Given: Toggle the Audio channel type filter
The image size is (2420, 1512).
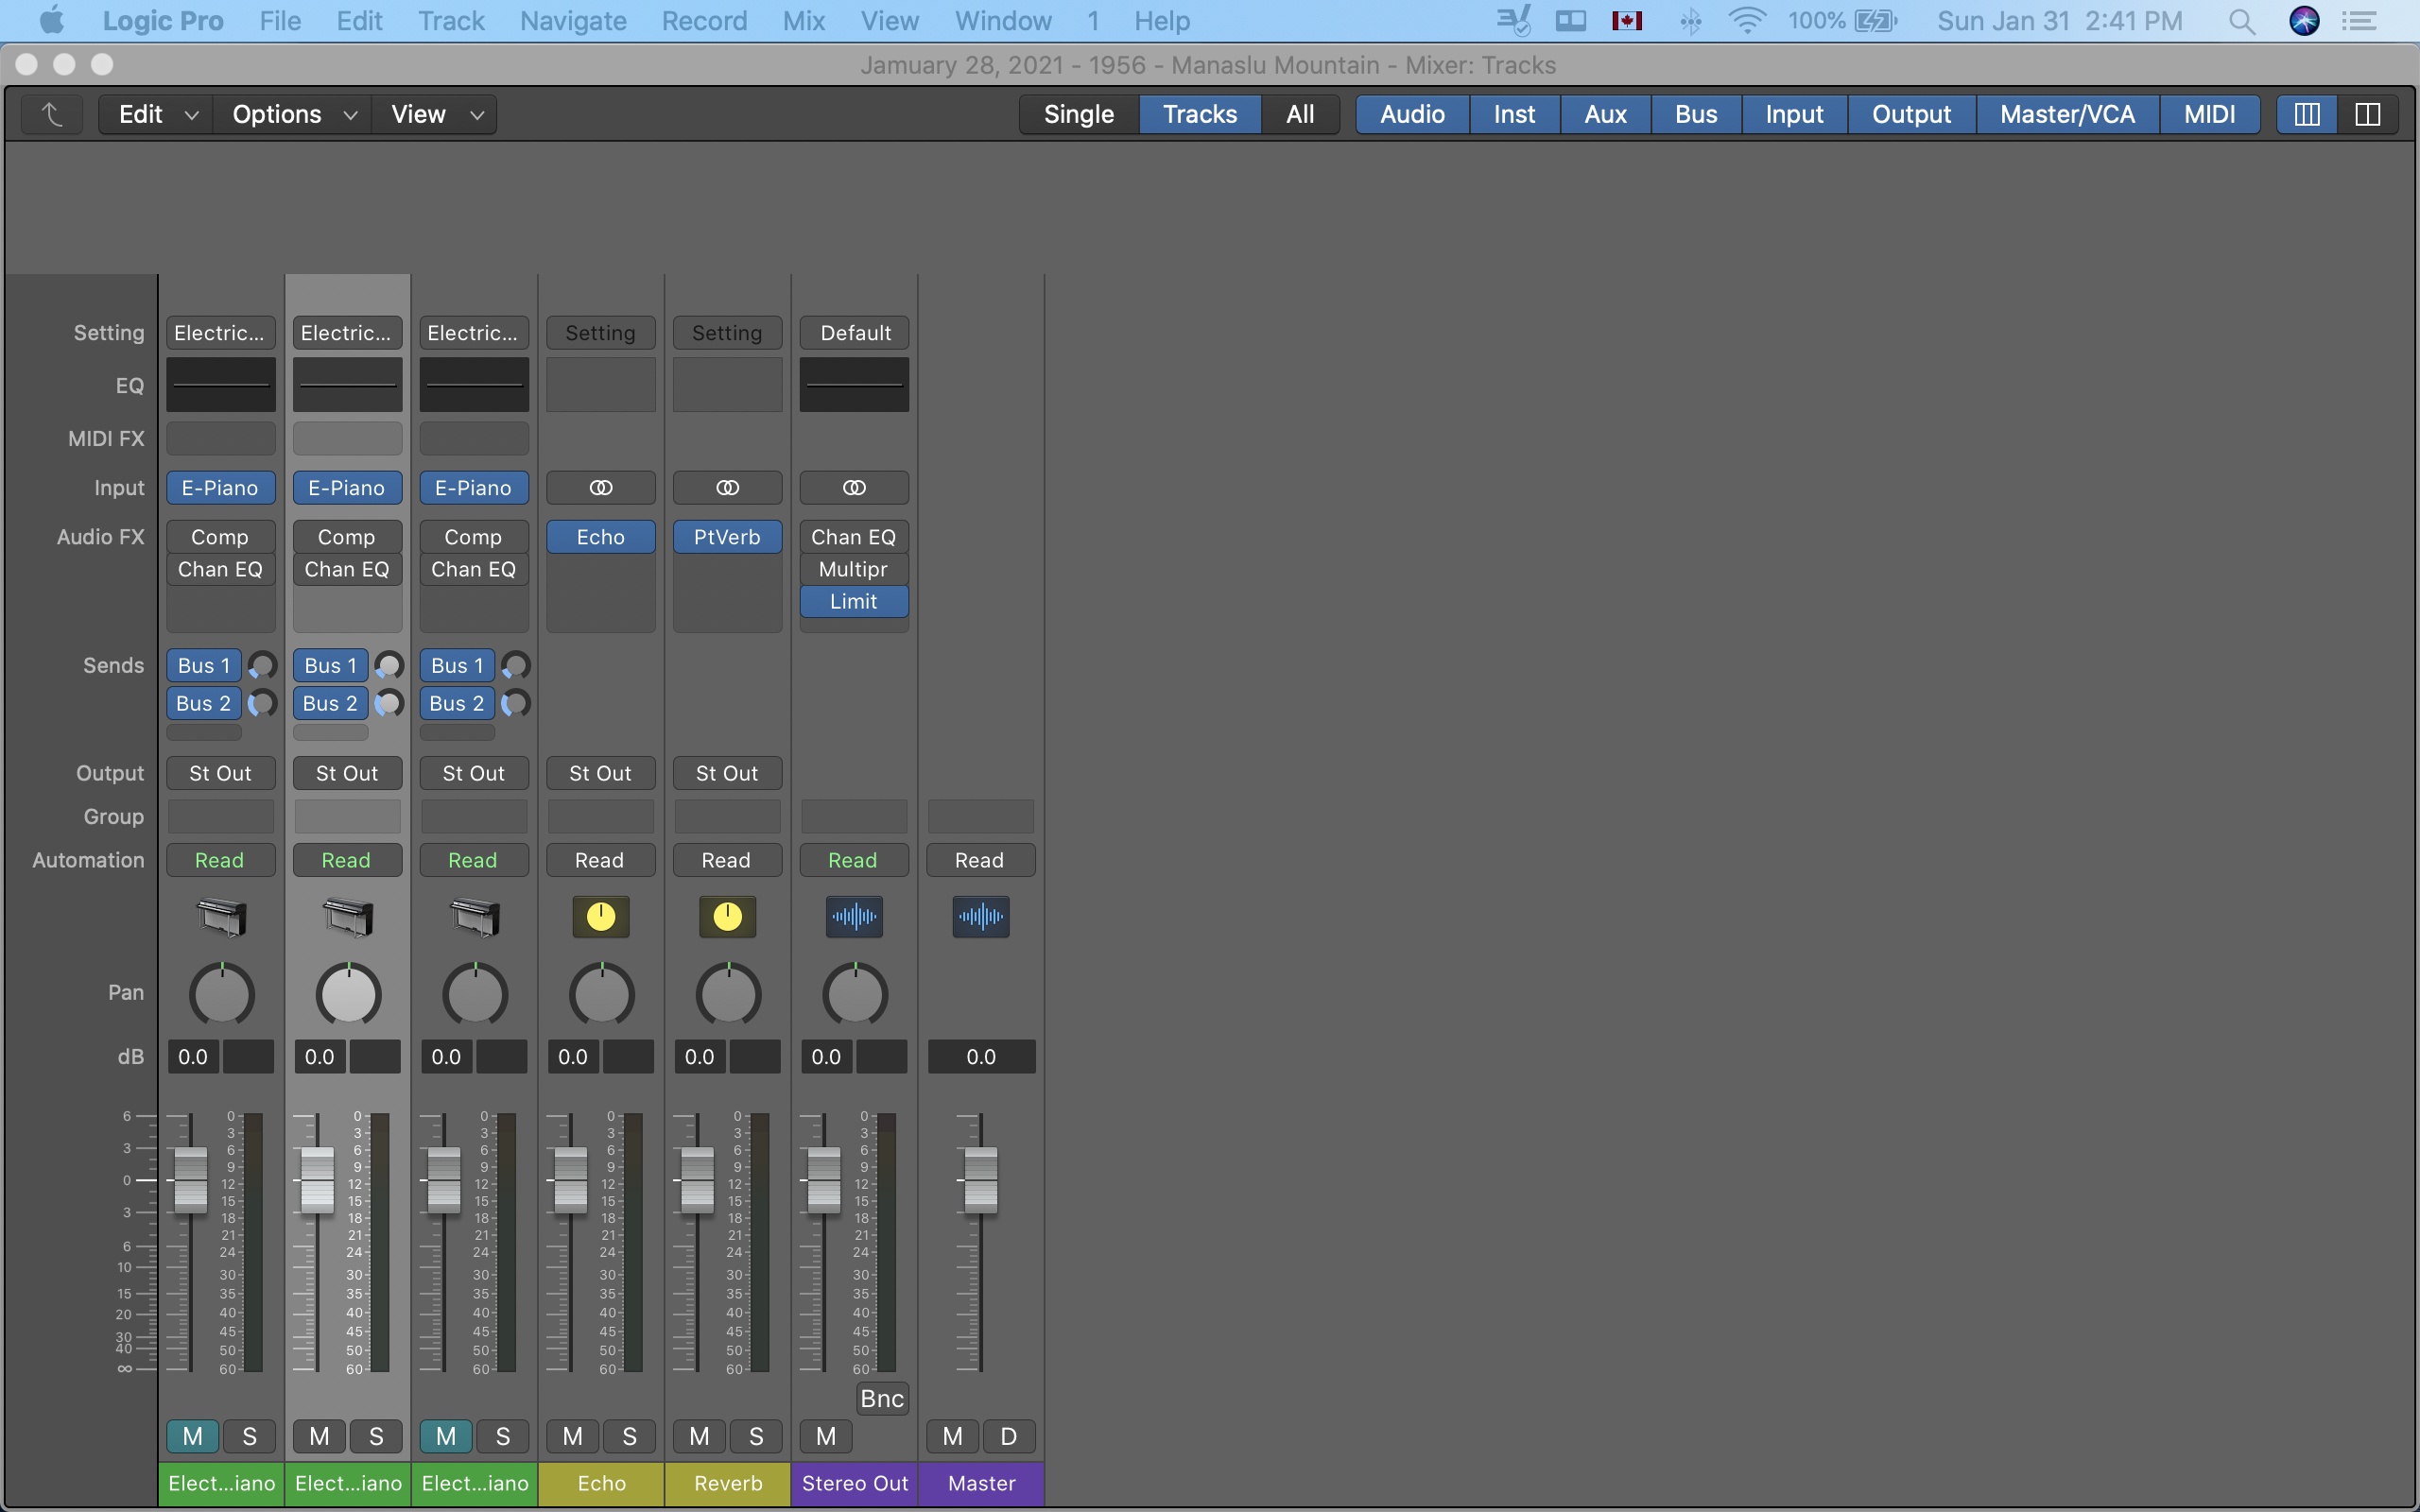Looking at the screenshot, I should coord(1412,114).
